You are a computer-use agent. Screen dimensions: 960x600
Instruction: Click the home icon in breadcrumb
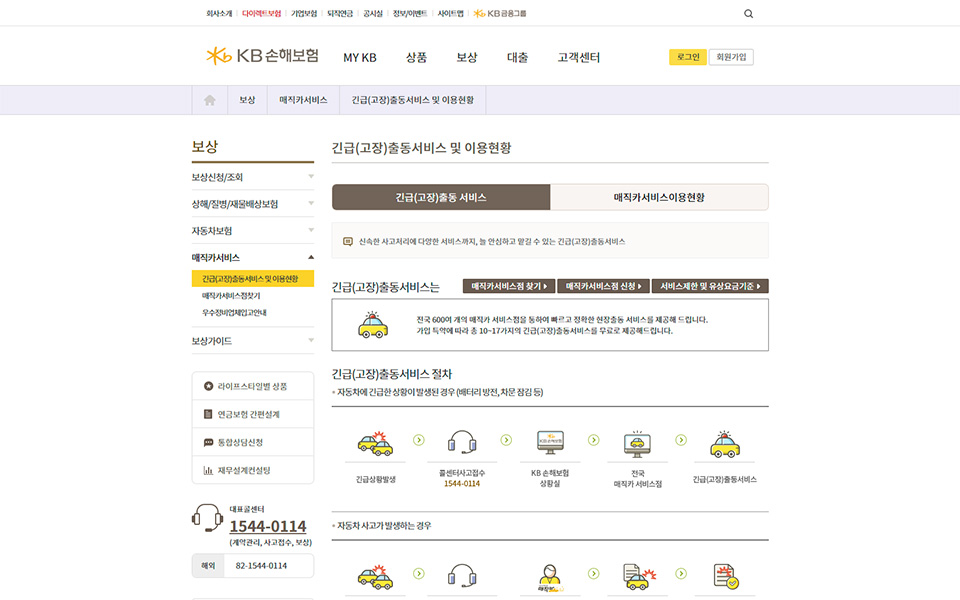click(x=210, y=100)
